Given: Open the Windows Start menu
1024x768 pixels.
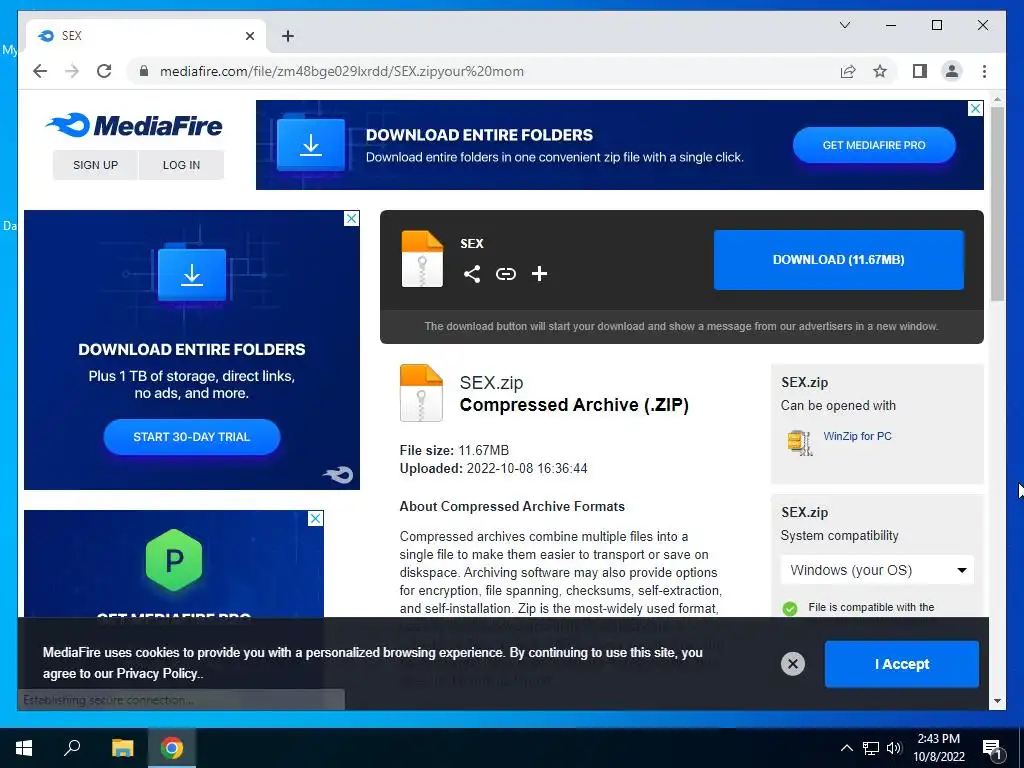Looking at the screenshot, I should [x=24, y=748].
